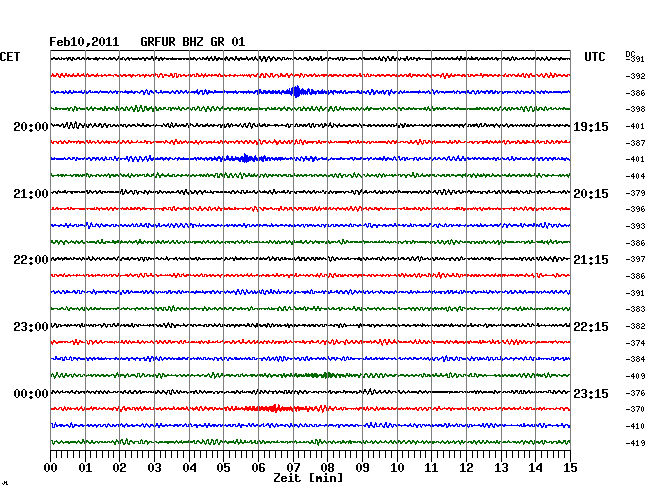The width and height of the screenshot is (650, 494).
Task: Select the 21:00 CET time label
Action: (x=31, y=194)
